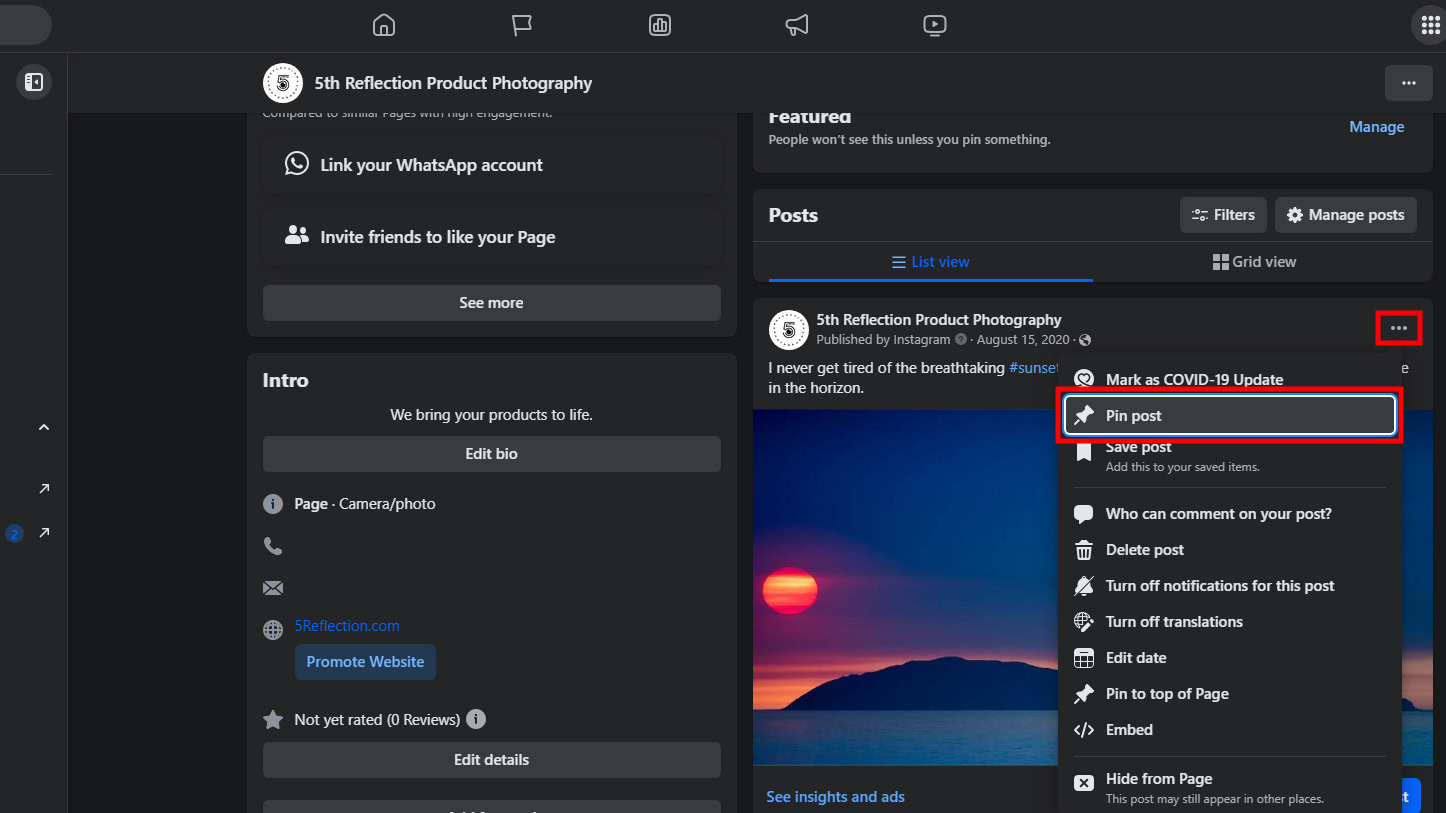Open the Ad Center megaphone icon
This screenshot has width=1446, height=813.
click(x=797, y=25)
